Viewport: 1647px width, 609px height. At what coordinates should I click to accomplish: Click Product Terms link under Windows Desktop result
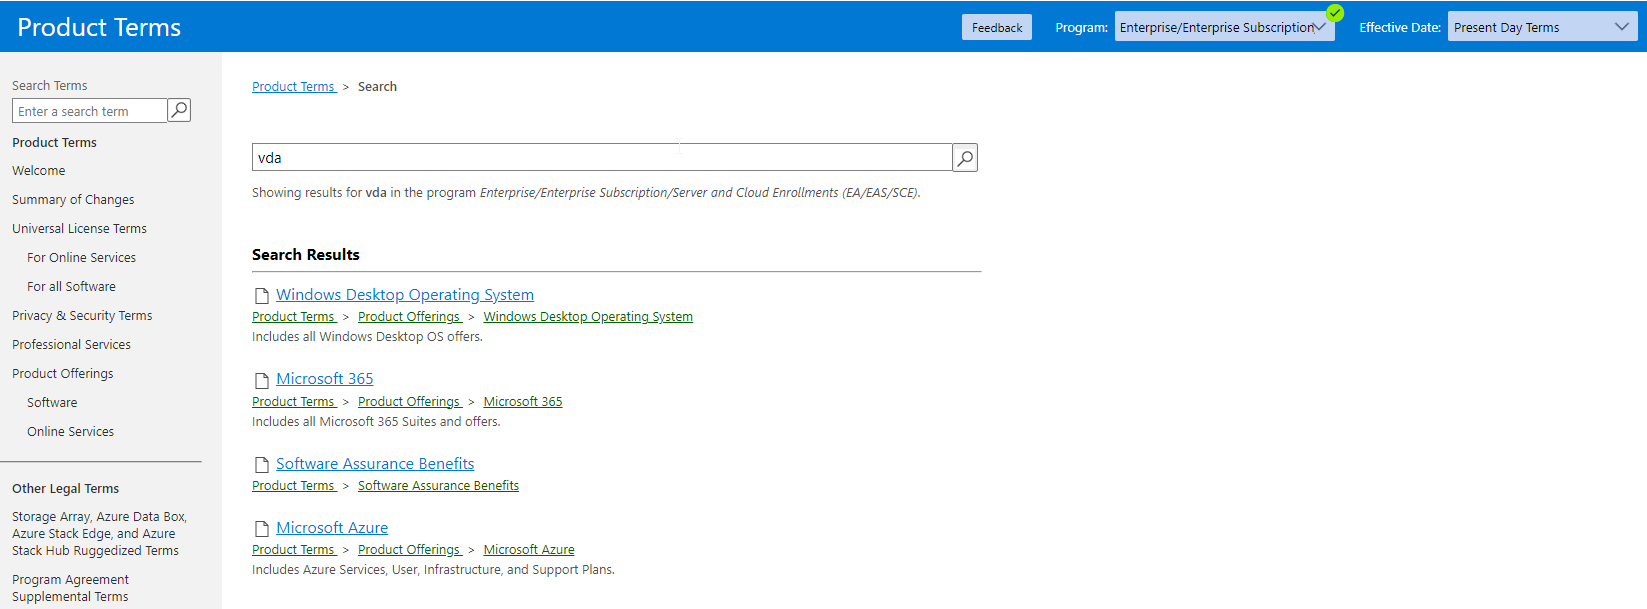[293, 317]
